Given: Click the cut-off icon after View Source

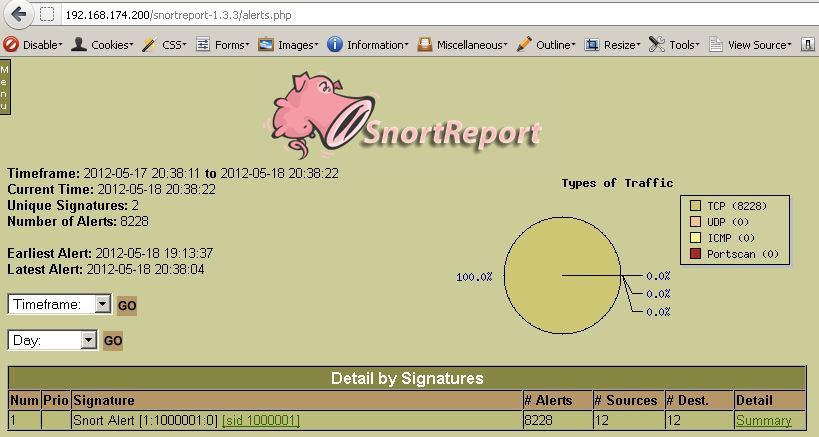Looking at the screenshot, I should [x=807, y=44].
